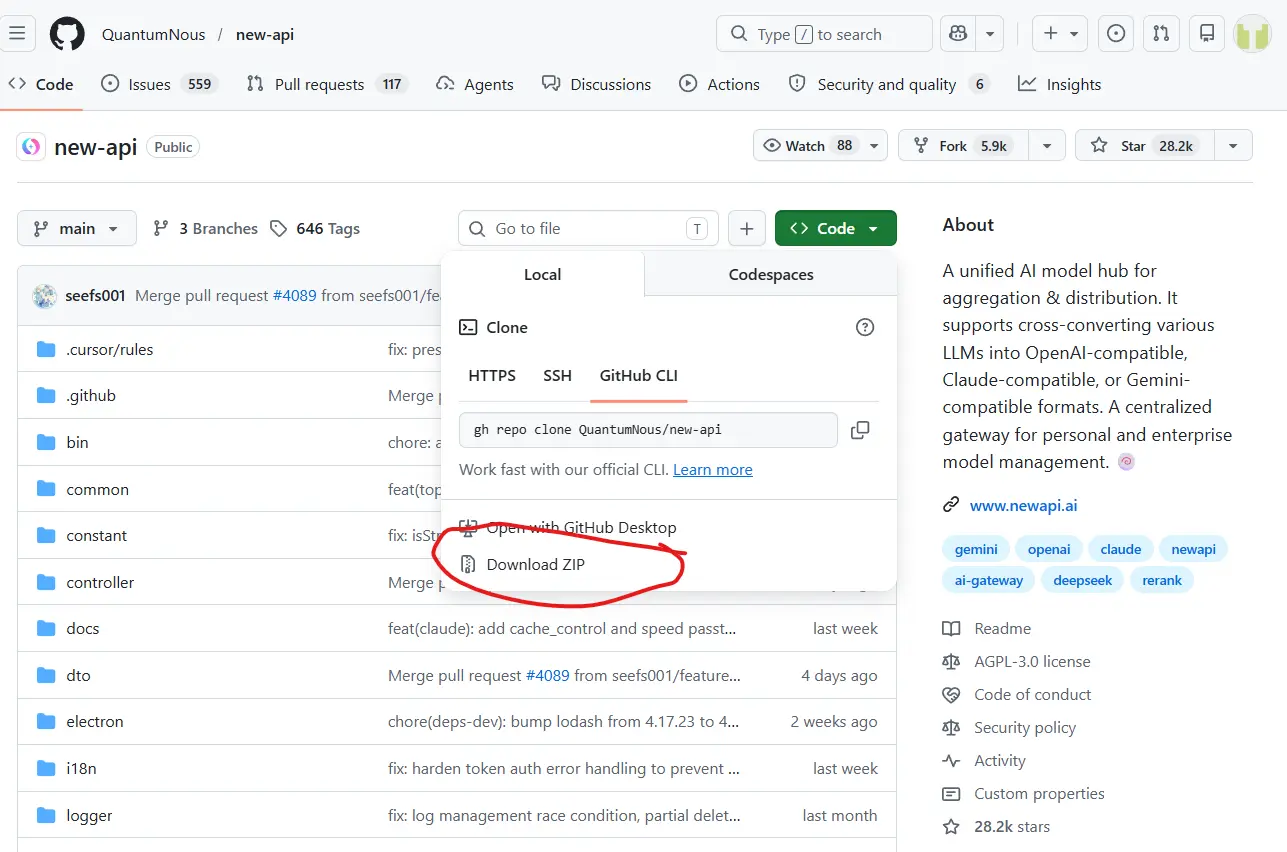This screenshot has width=1287, height=852.
Task: Focus the Type / to search box
Action: click(x=824, y=34)
